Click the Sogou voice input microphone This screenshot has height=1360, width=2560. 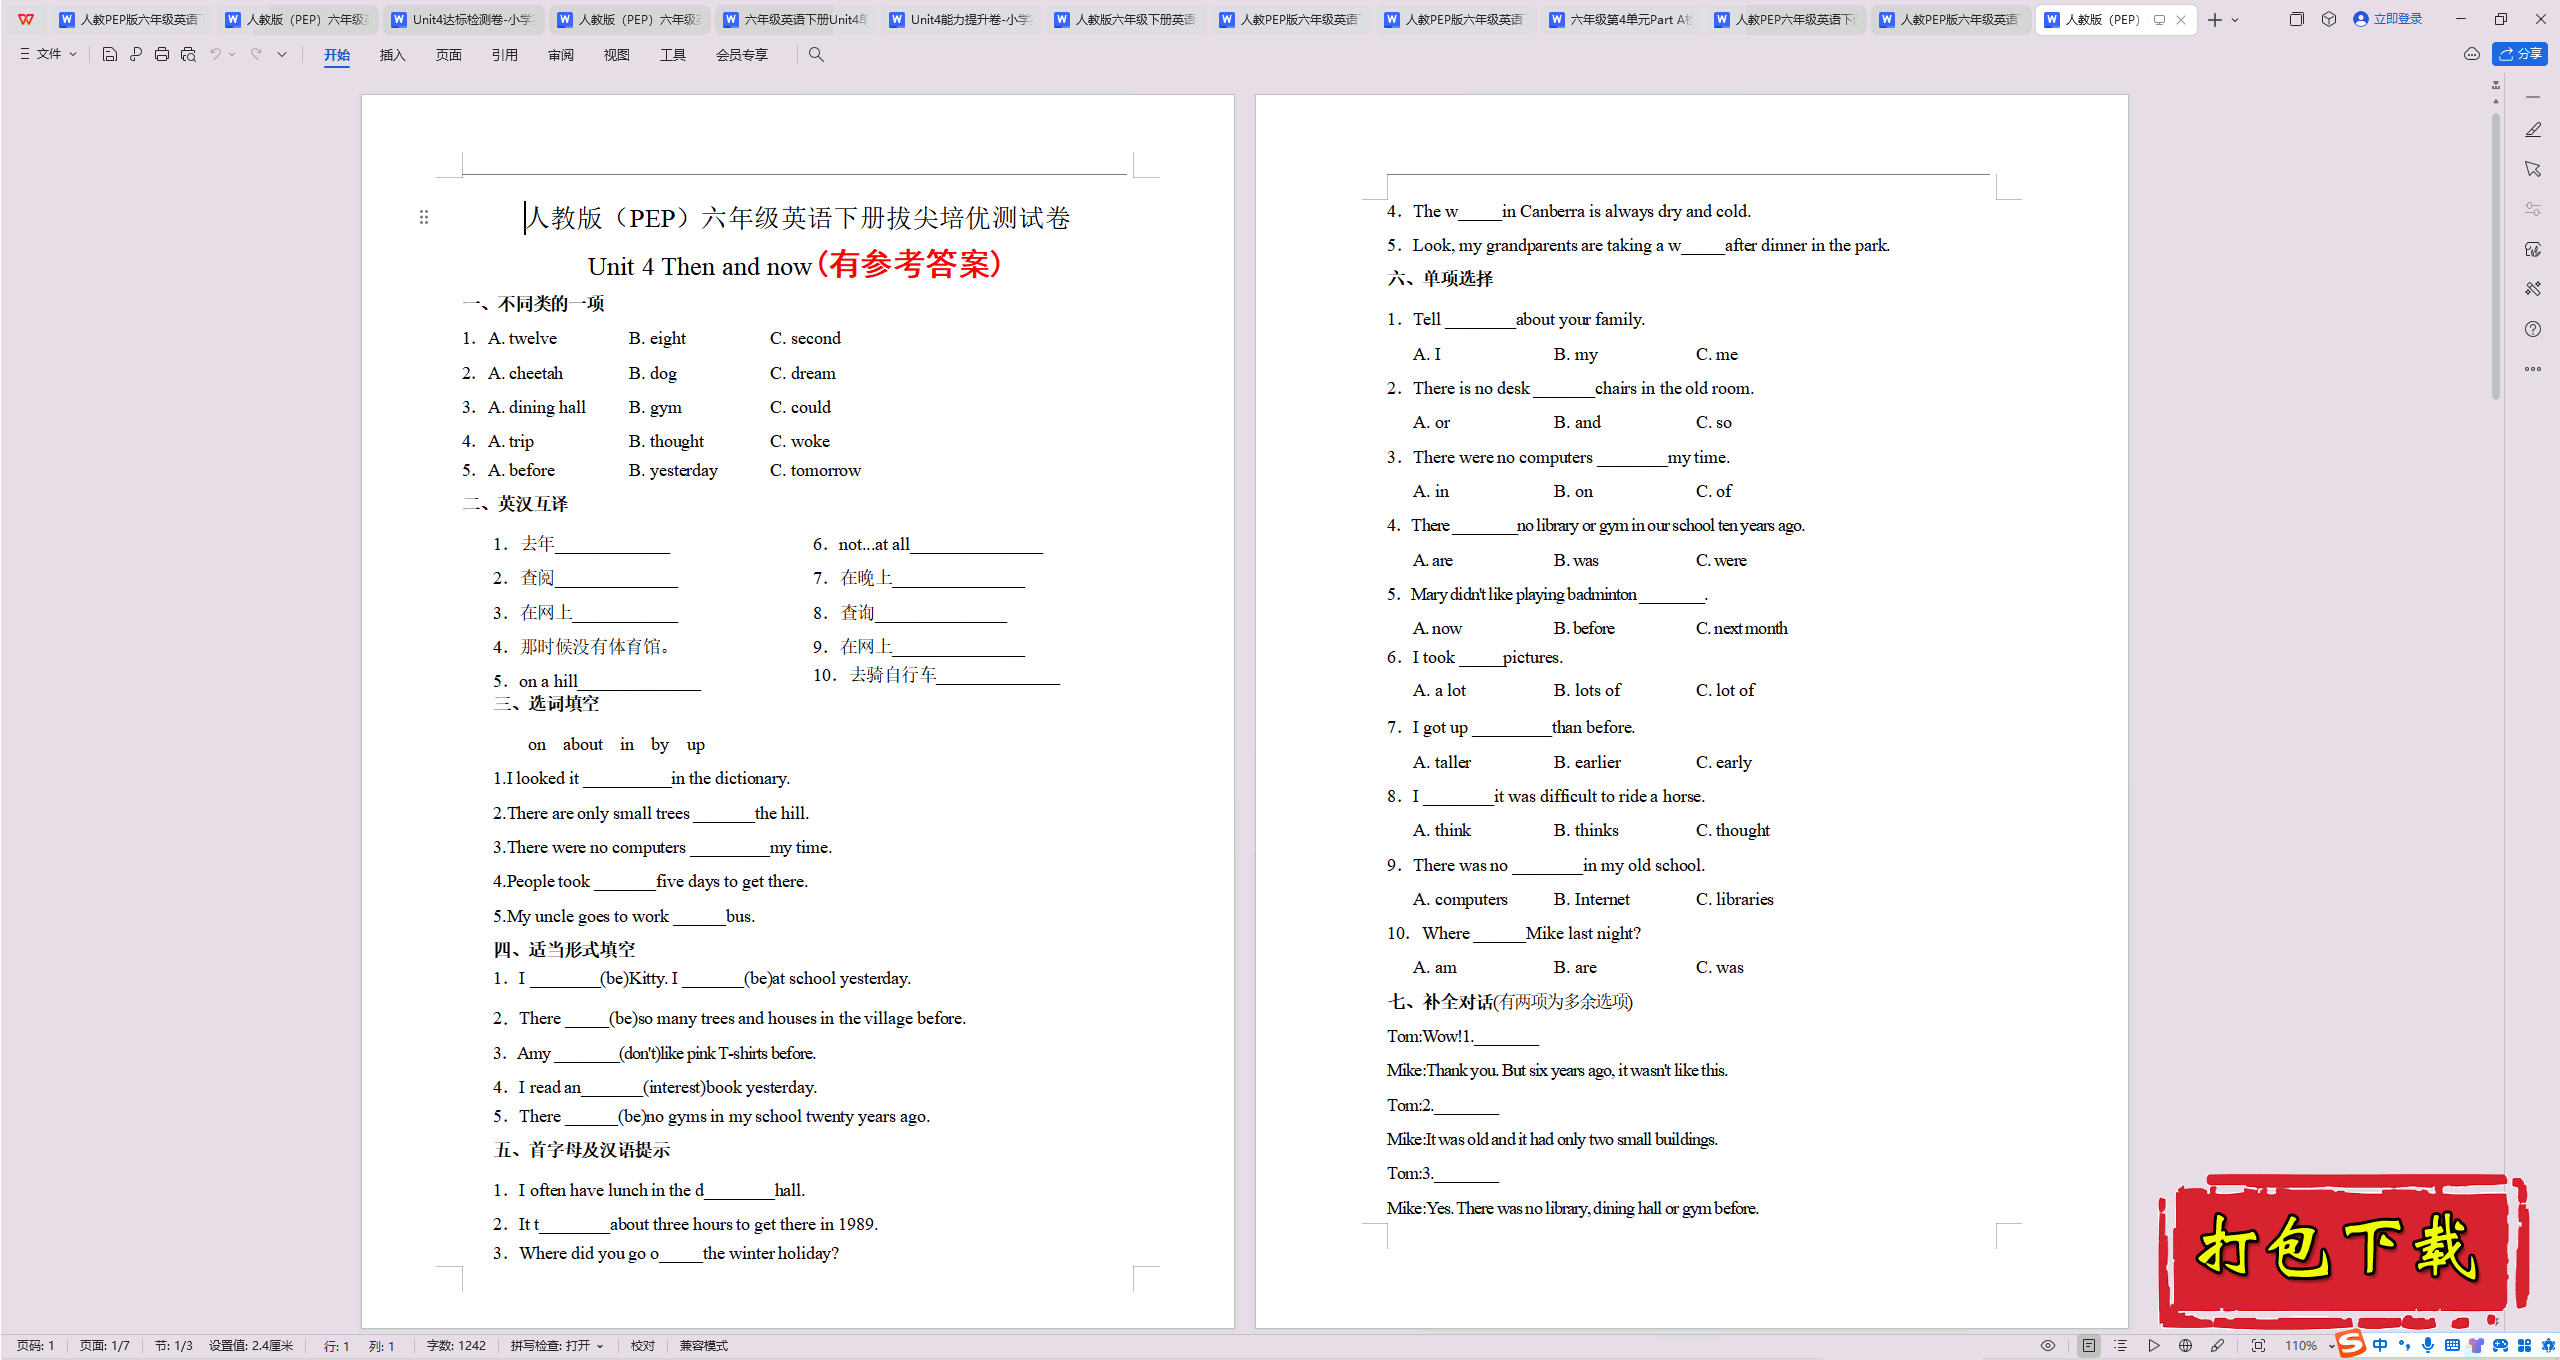(x=2428, y=1346)
